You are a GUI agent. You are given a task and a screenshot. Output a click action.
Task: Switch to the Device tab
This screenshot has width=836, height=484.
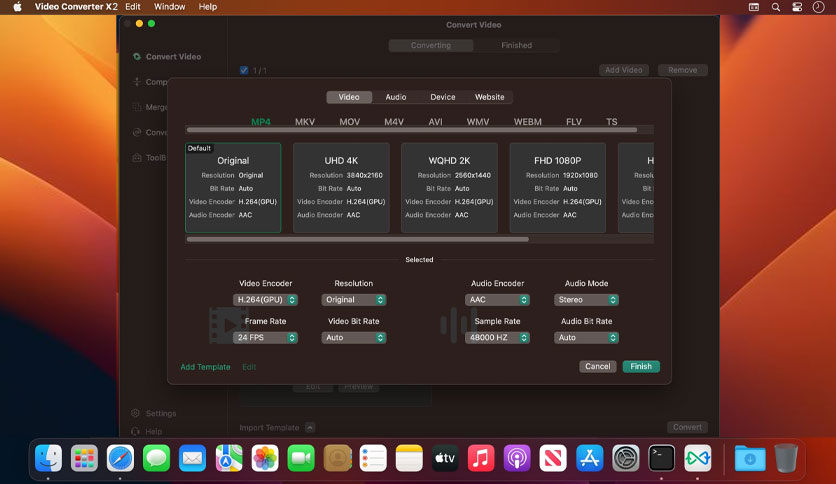[443, 97]
